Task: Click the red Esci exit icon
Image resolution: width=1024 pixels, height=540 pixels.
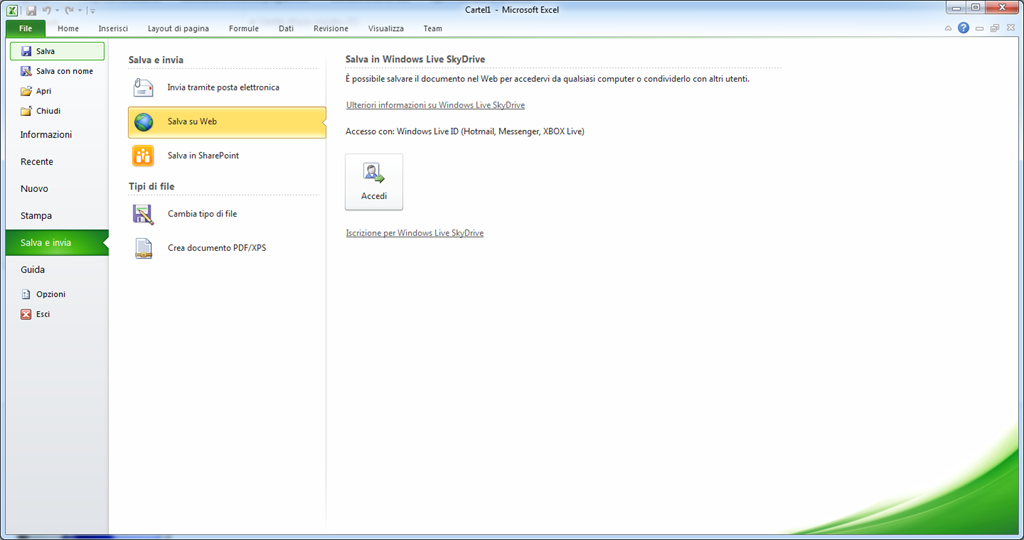Action: (x=26, y=314)
